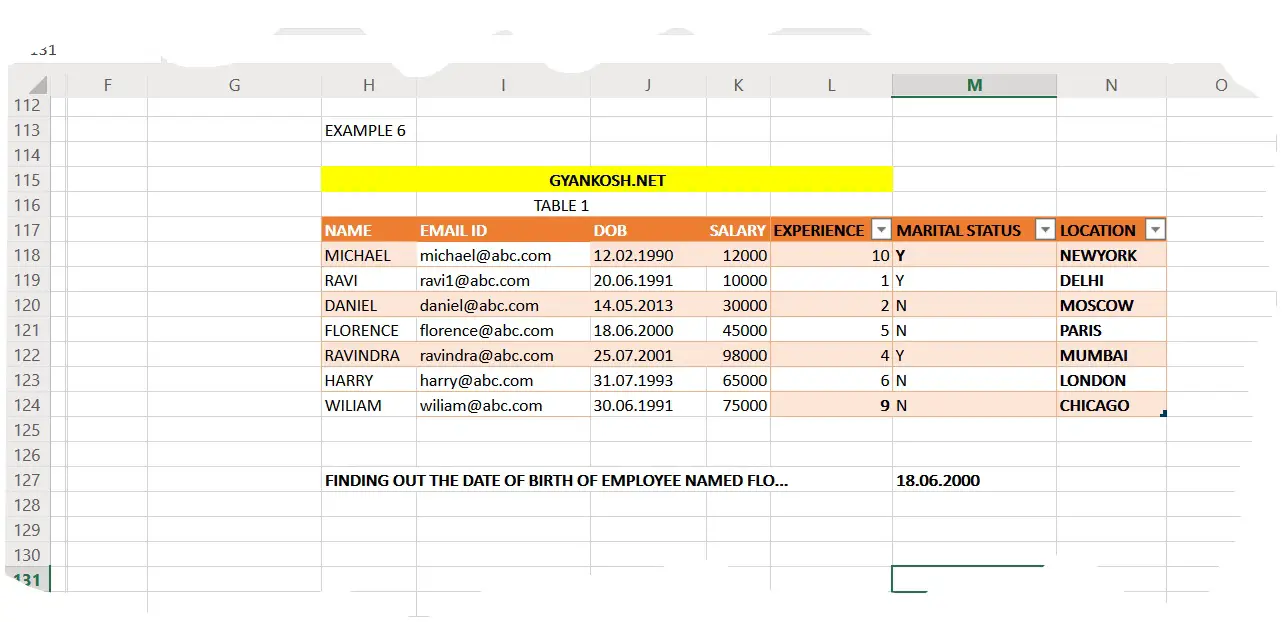Click the EMAIL ID header cell
Viewport: 1282px width, 622px height.
click(x=503, y=230)
